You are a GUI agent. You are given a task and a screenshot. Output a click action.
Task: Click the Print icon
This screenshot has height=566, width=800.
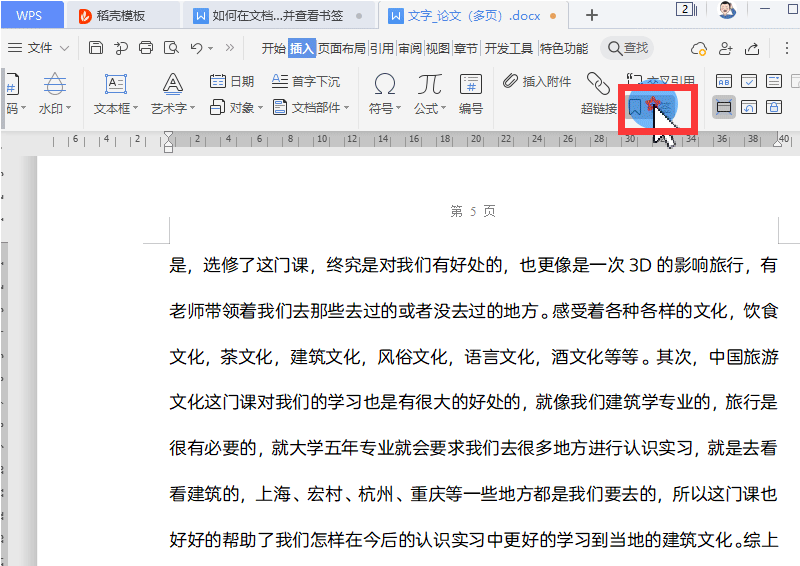point(146,48)
